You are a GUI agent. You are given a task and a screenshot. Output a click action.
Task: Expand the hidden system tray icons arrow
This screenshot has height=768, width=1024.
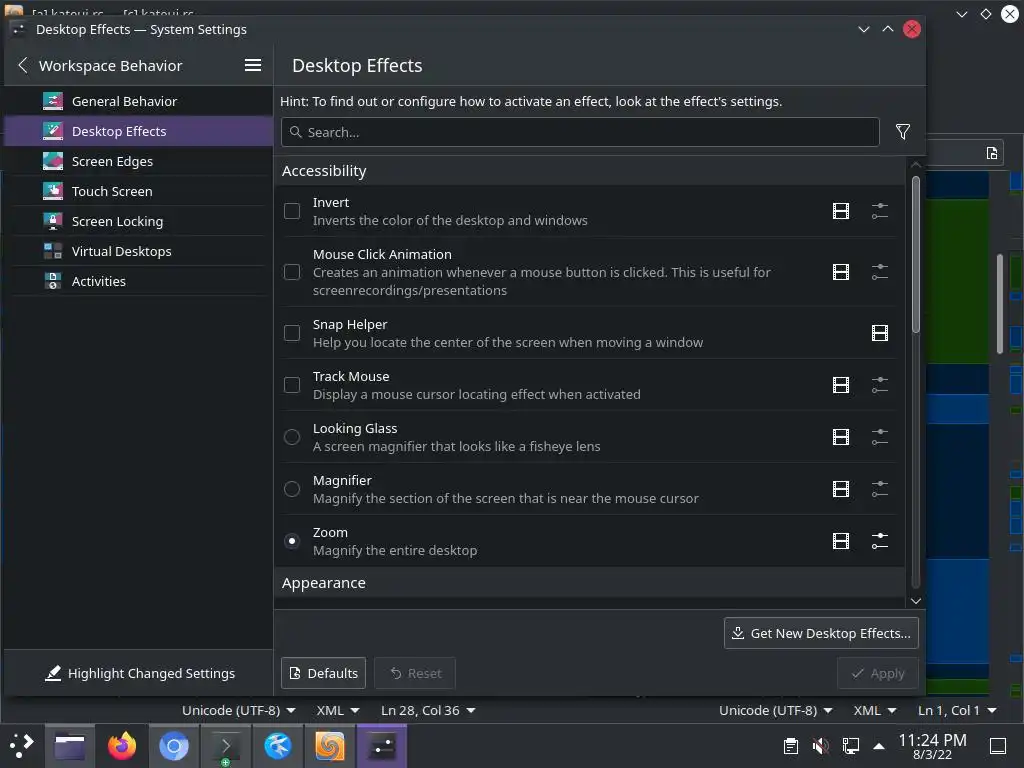[879, 746]
